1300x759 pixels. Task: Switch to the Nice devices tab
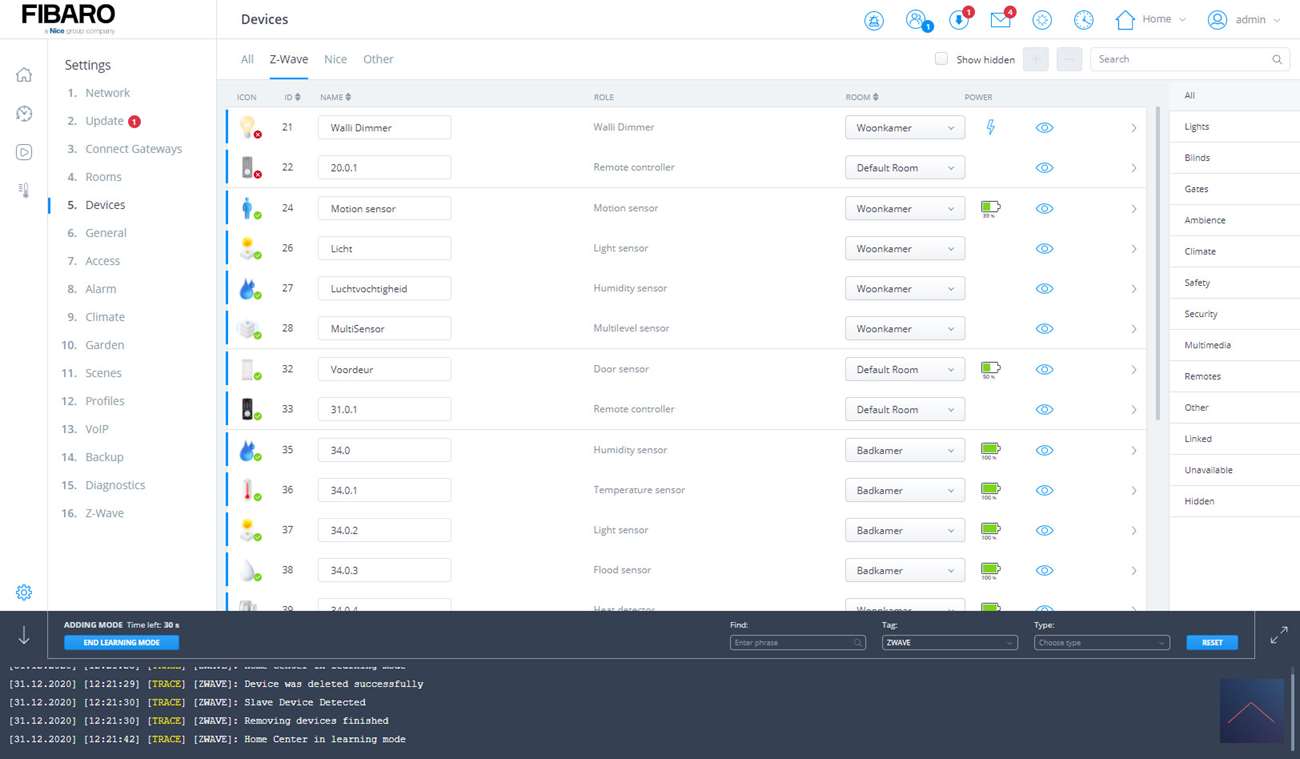point(335,59)
